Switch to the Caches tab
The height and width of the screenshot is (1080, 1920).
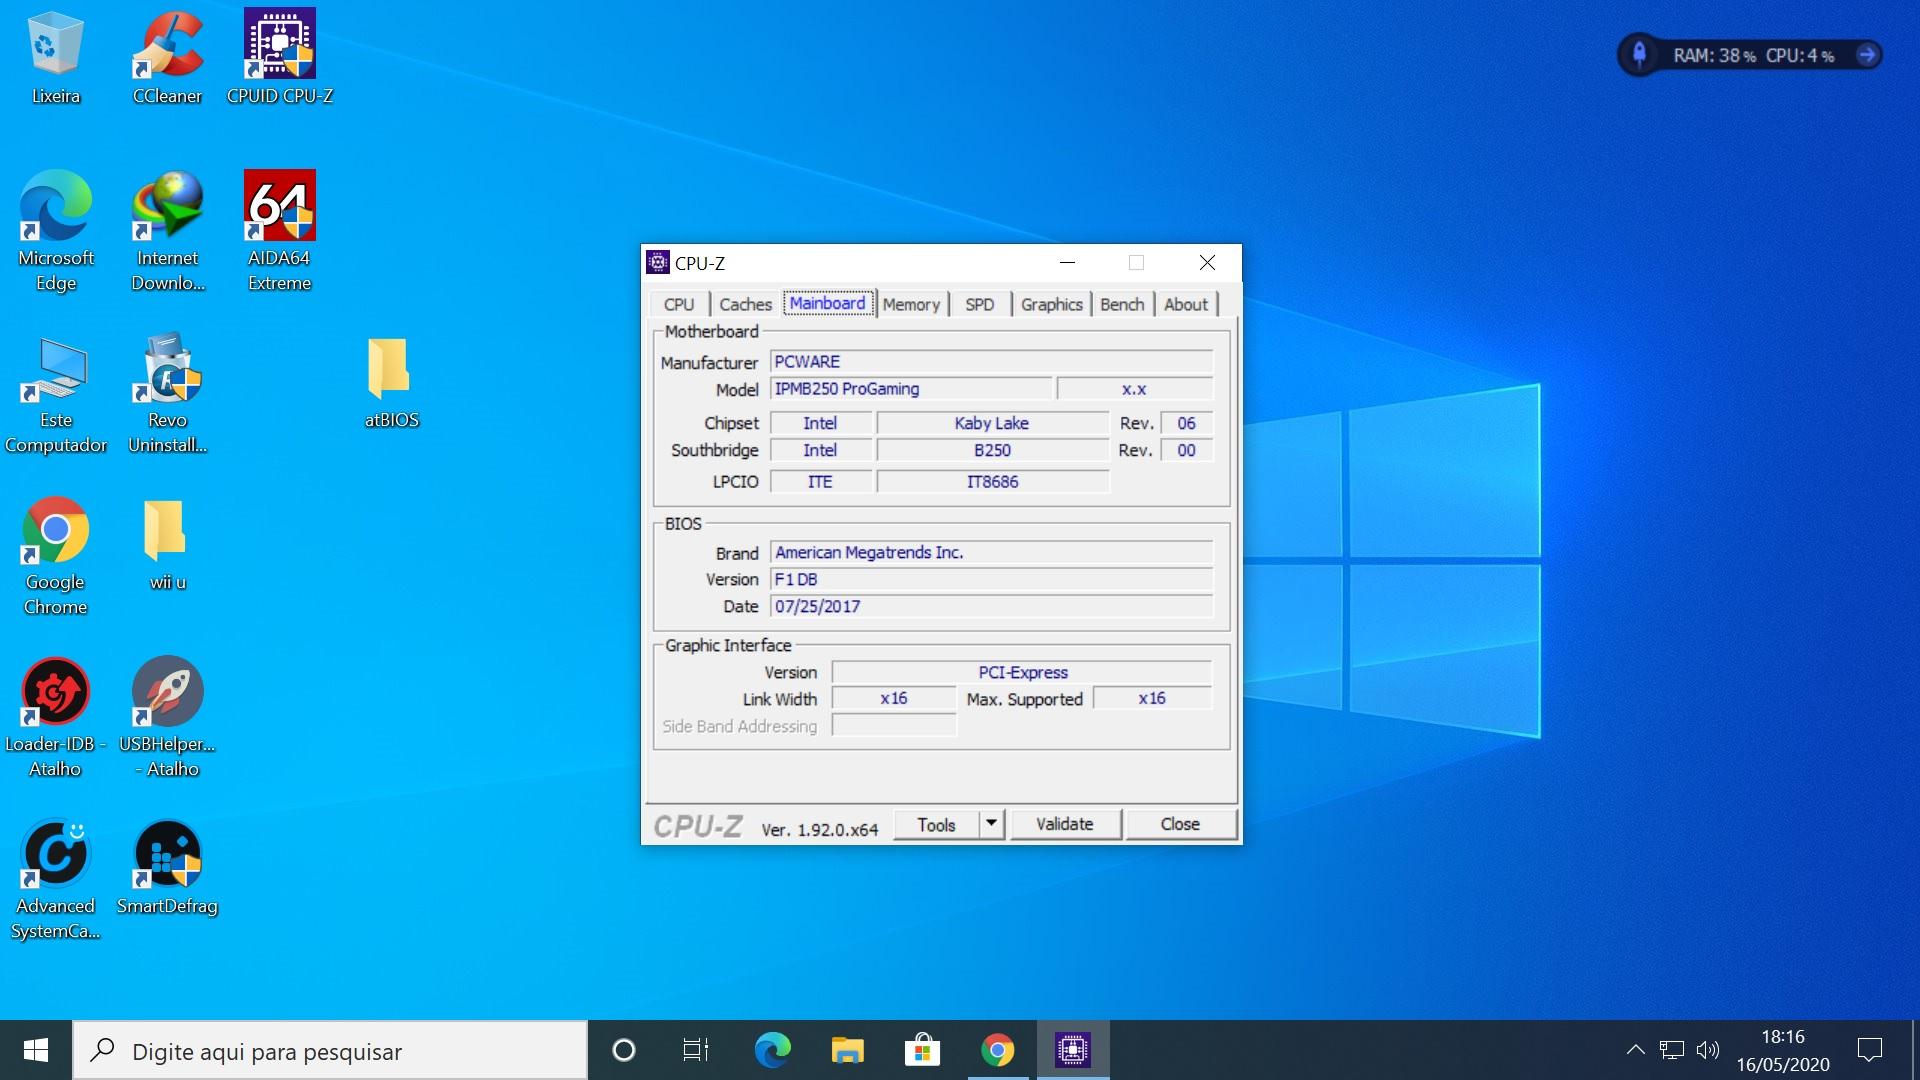tap(746, 304)
